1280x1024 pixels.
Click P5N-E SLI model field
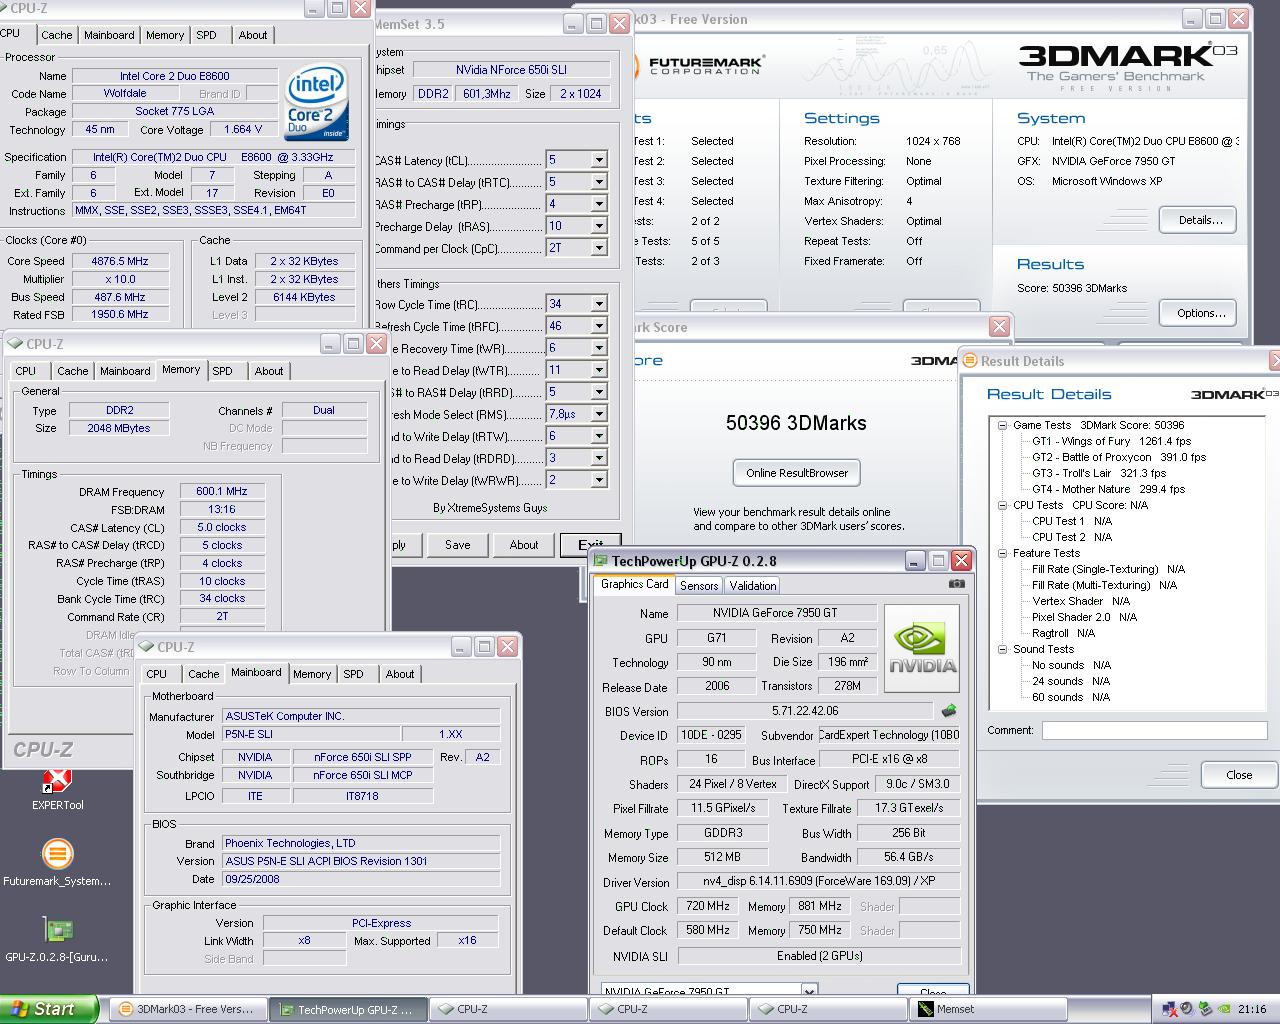(311, 734)
